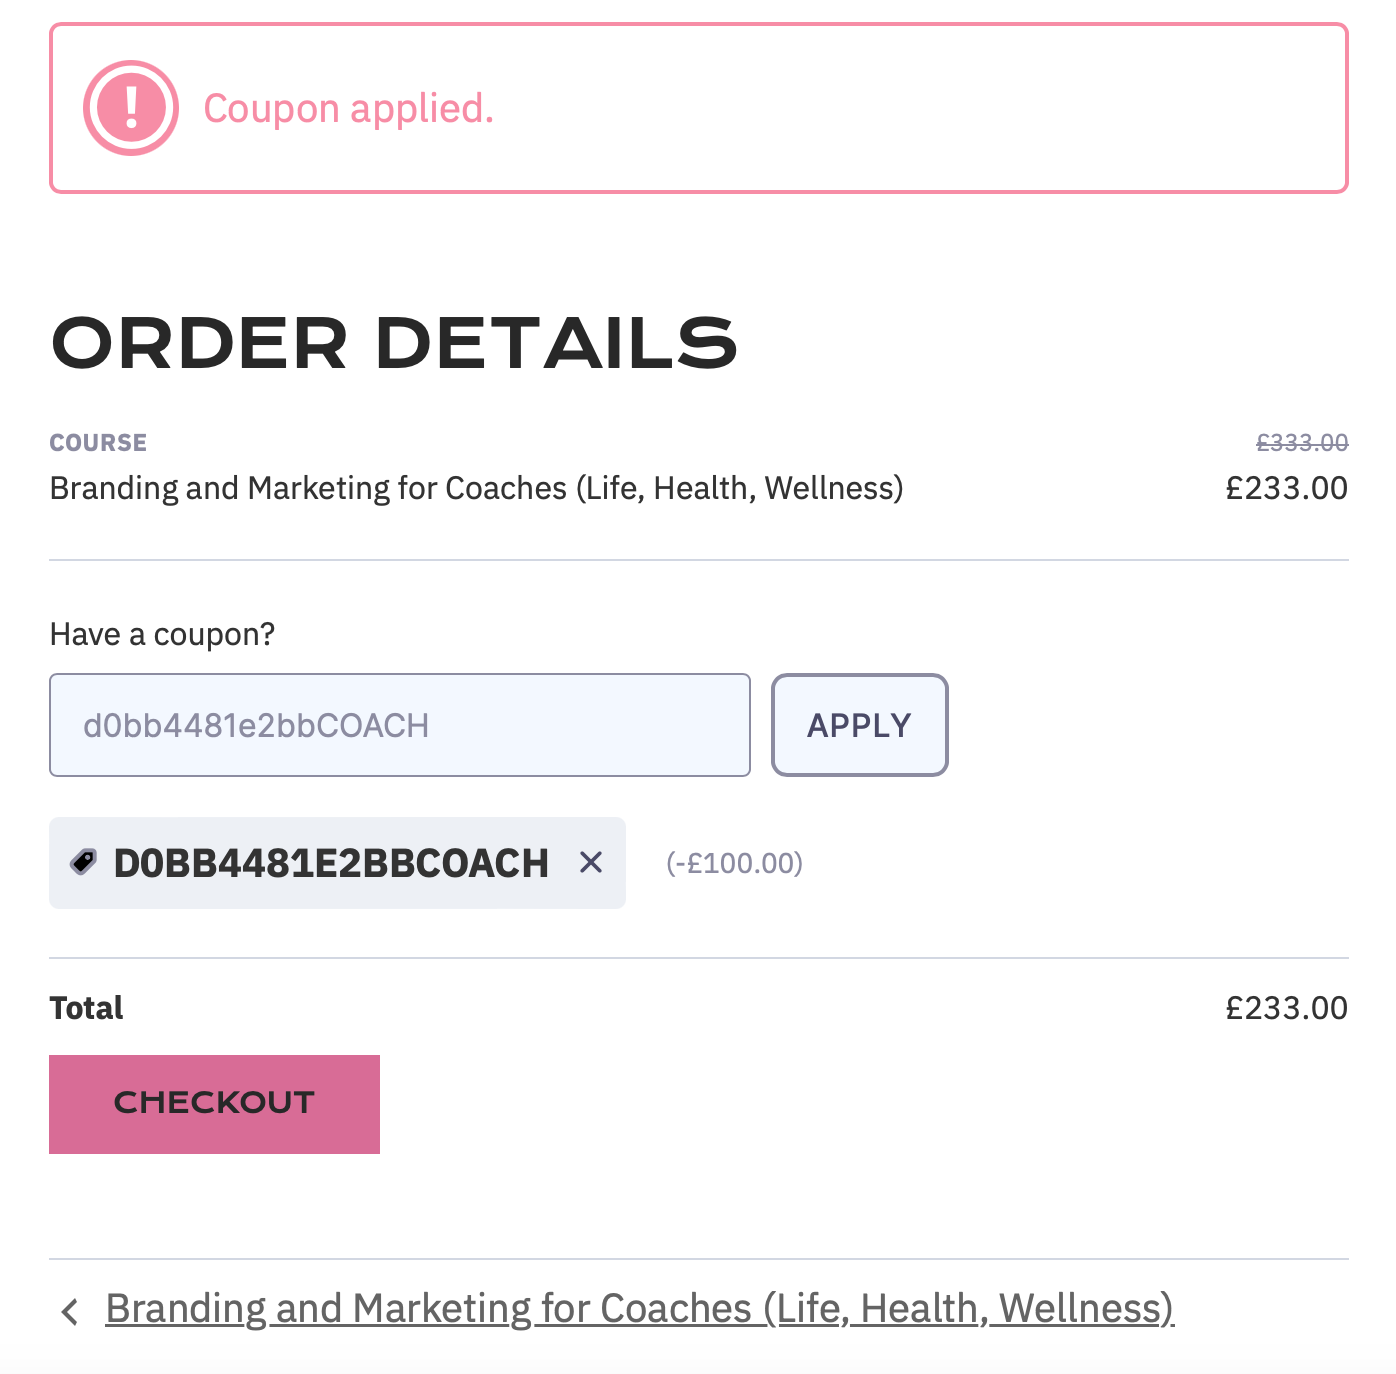Click the coupon placeholder text d0bb4481e2bbCOACH
This screenshot has width=1396, height=1374.
(x=256, y=725)
